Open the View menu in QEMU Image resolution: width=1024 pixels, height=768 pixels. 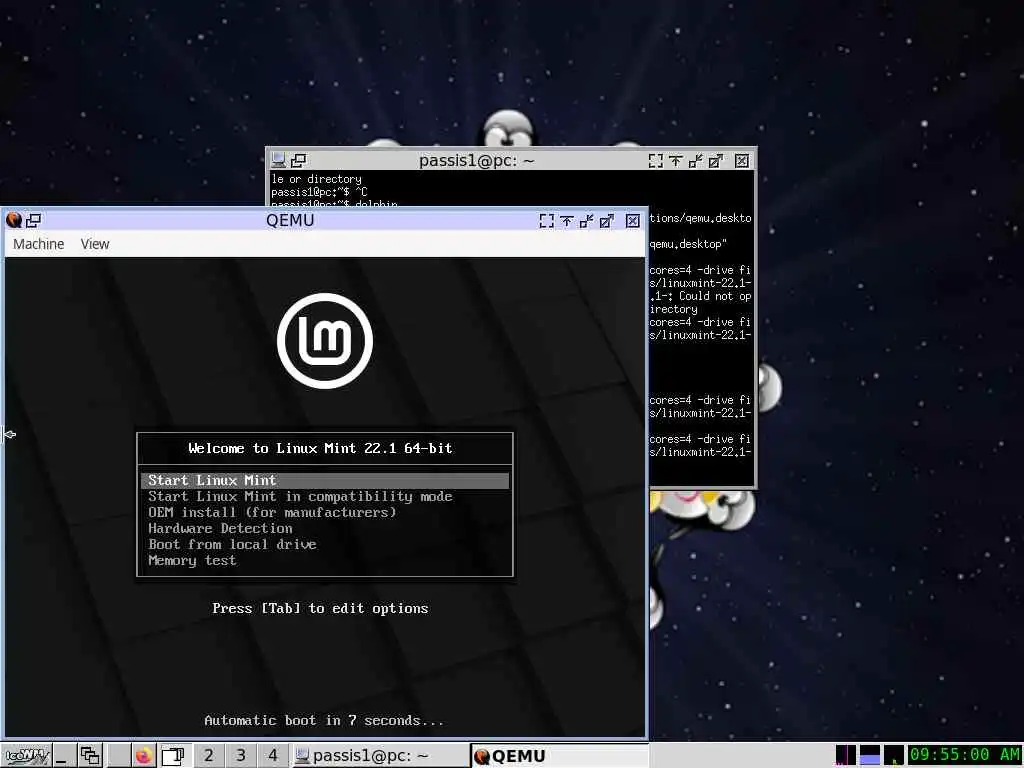(95, 244)
